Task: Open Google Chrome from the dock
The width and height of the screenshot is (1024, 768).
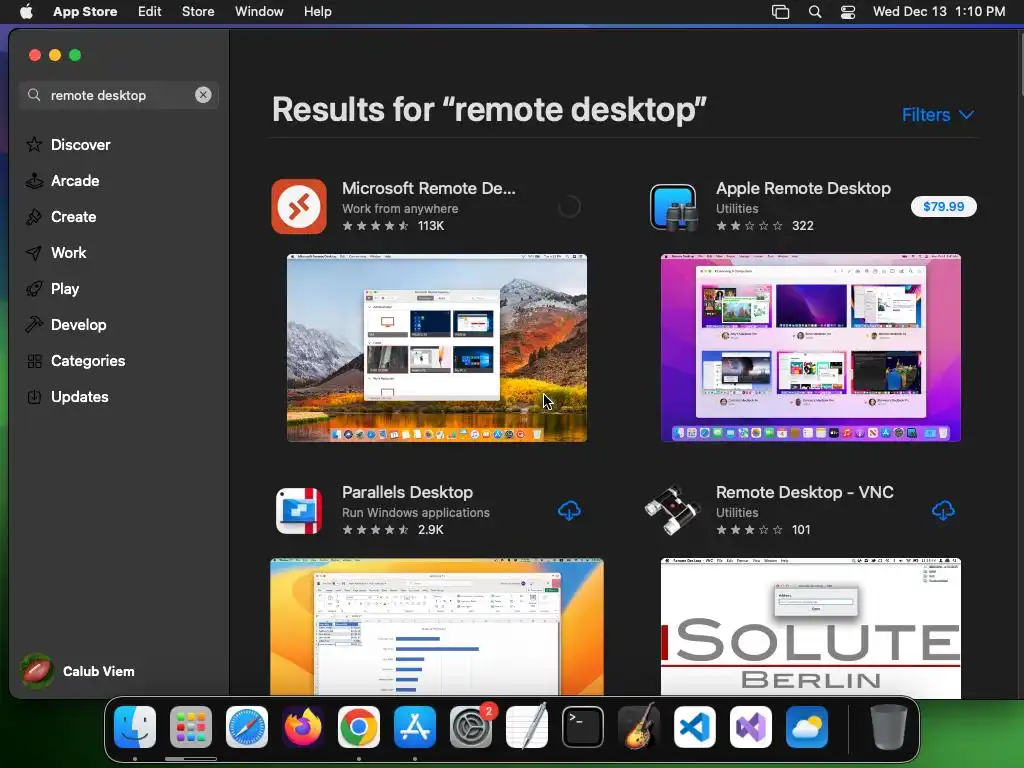Action: [359, 727]
